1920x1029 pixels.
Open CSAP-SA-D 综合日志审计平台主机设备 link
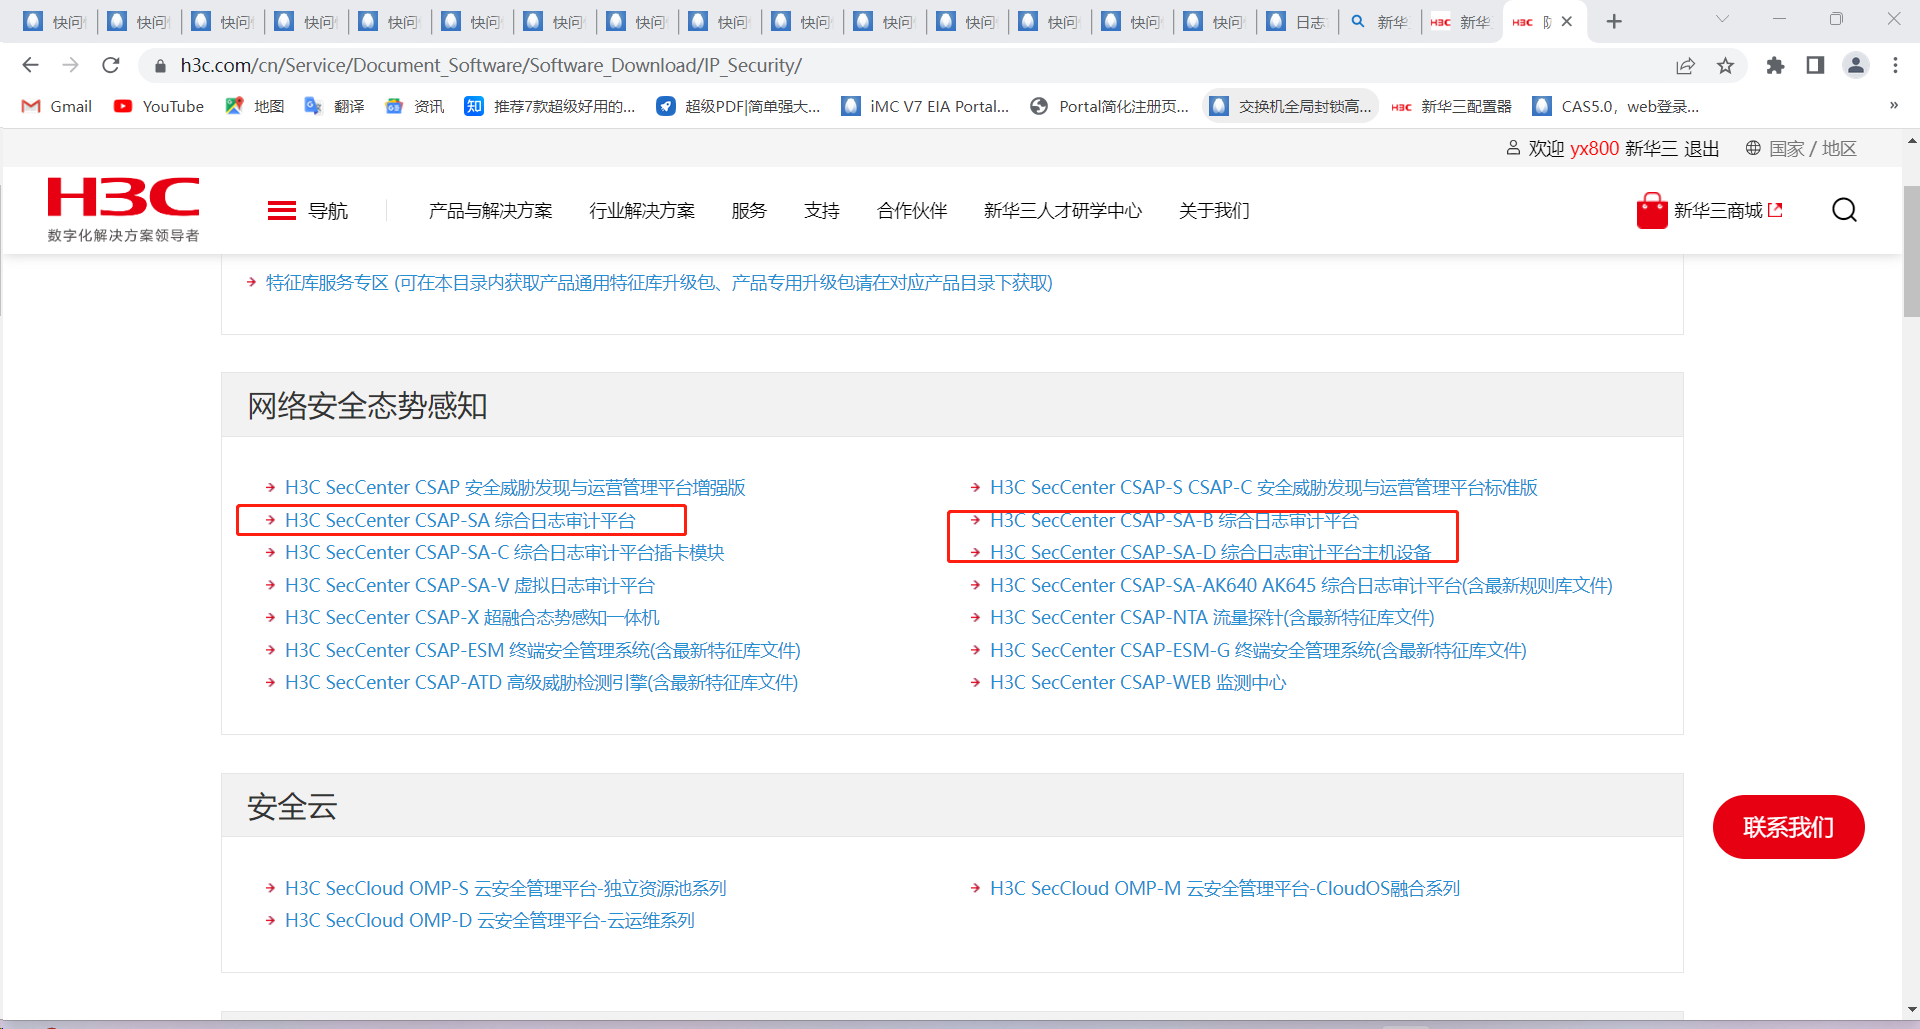(1210, 553)
